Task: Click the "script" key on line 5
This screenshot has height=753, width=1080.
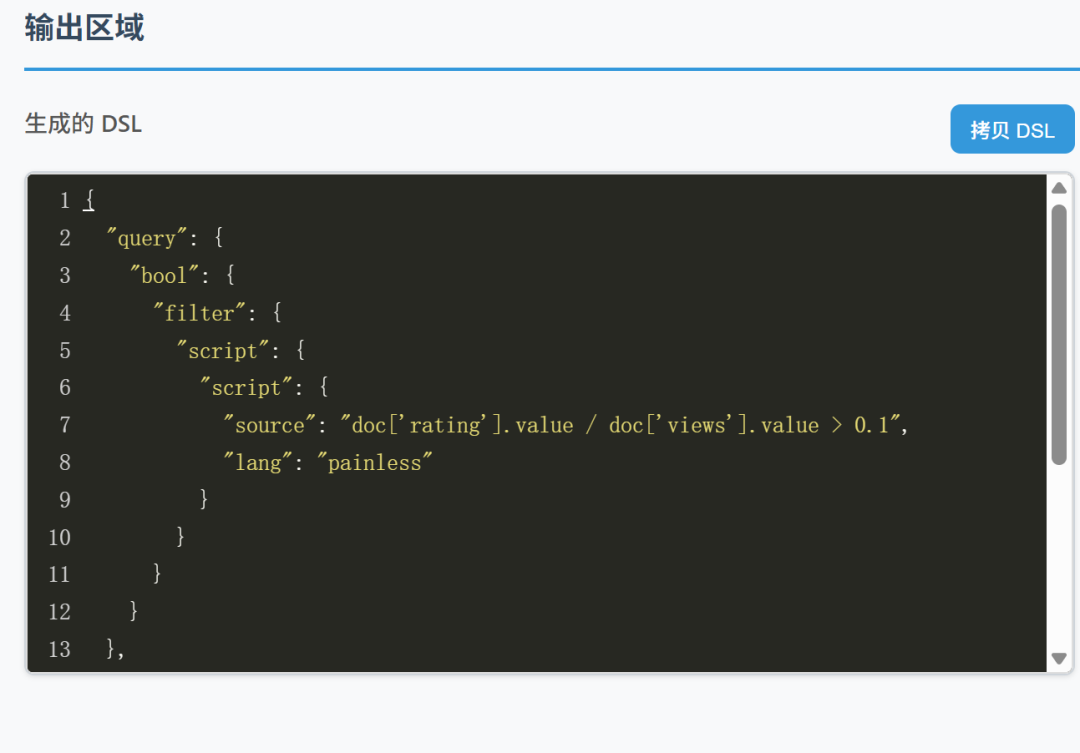Action: 222,350
